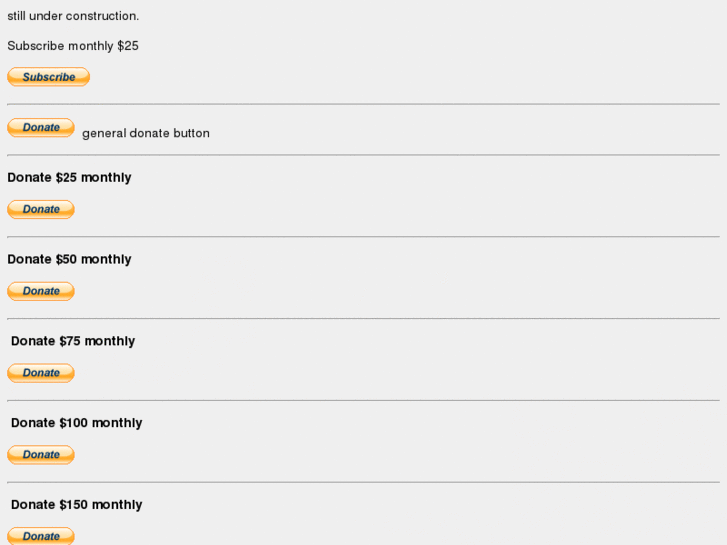The height and width of the screenshot is (545, 727).
Task: Select the 'Subscribe monthly $25' text
Action: point(73,46)
